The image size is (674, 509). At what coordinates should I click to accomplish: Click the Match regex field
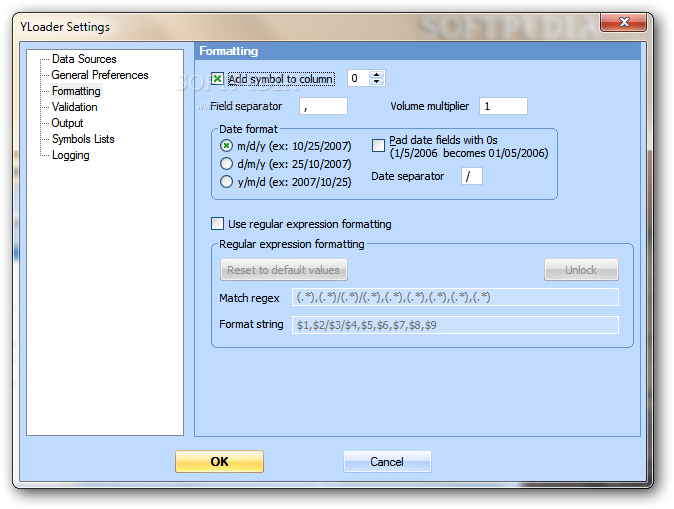click(x=455, y=297)
